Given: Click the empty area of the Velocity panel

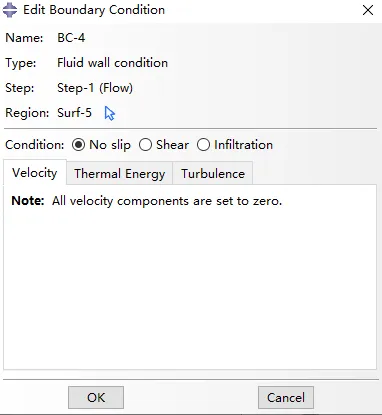Looking at the screenshot, I should 190,287.
